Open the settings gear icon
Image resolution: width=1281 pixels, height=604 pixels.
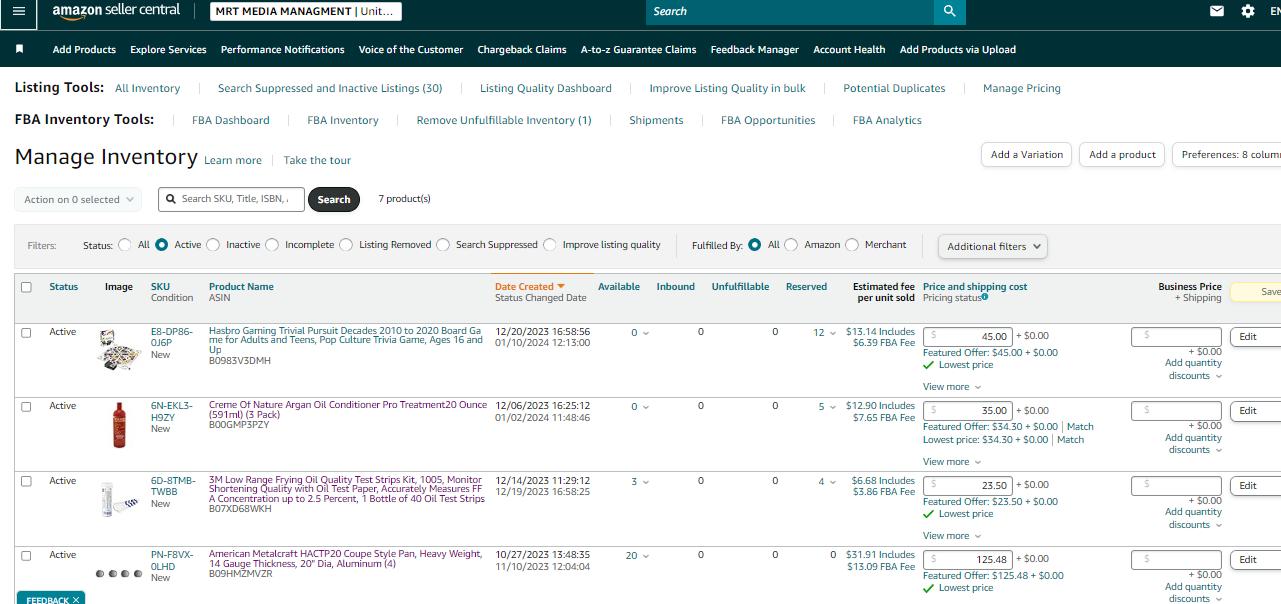(1248, 11)
